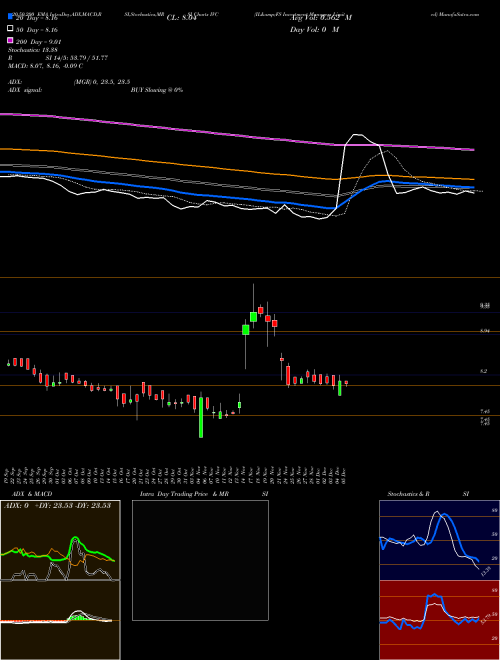Open the ADX line chart panel
Screen dimensions: 500x660
[x=60, y=540]
